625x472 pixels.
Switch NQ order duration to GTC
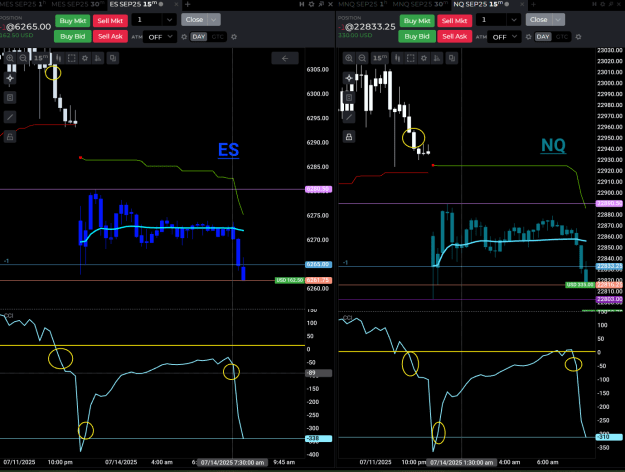[x=562, y=37]
